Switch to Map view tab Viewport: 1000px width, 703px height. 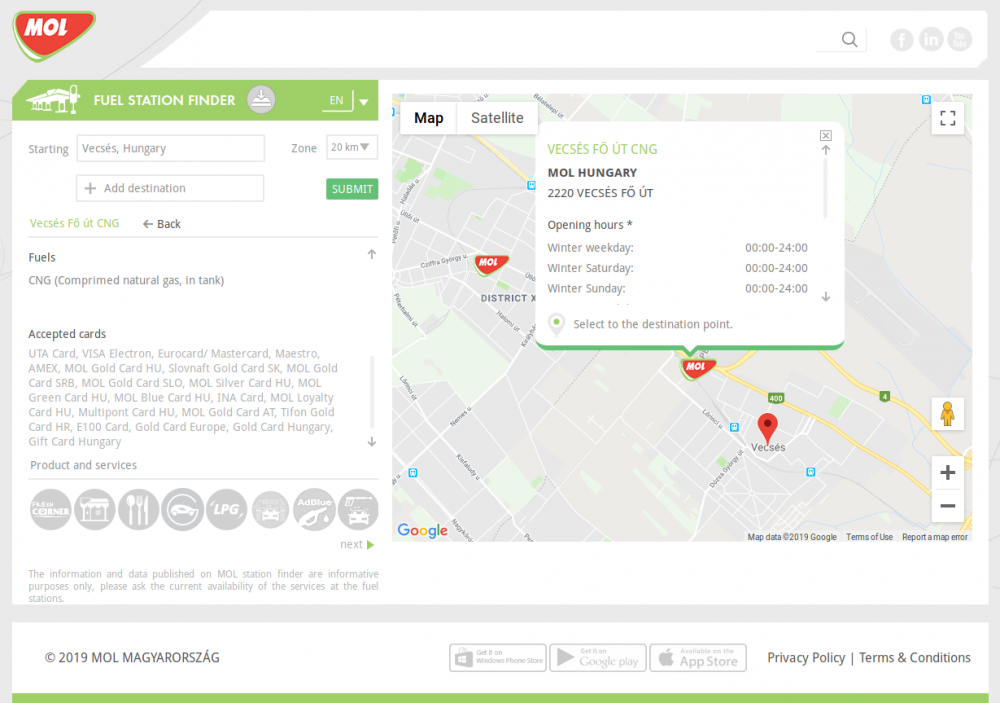point(429,118)
